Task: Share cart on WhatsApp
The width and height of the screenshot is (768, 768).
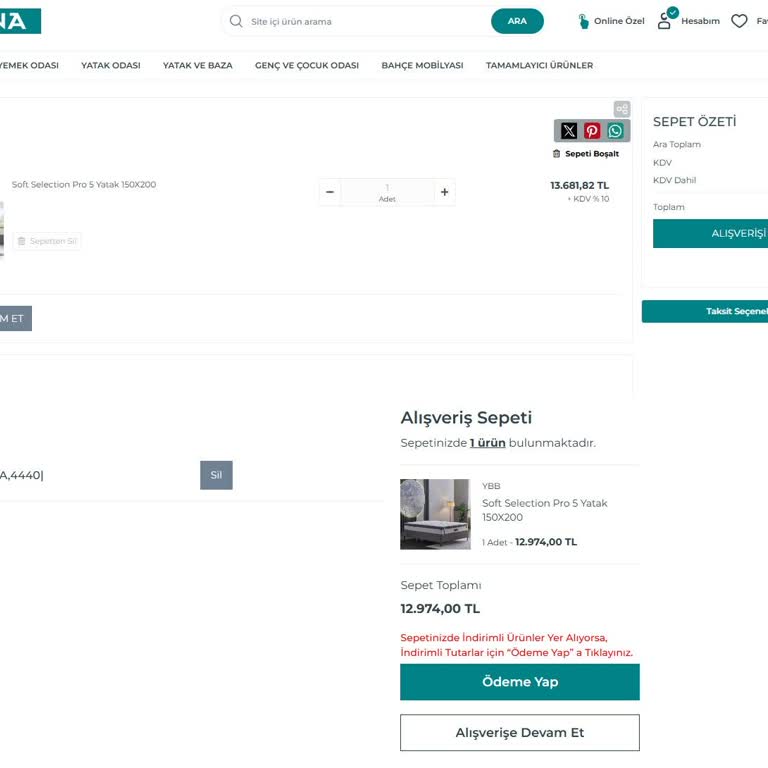Action: [615, 131]
